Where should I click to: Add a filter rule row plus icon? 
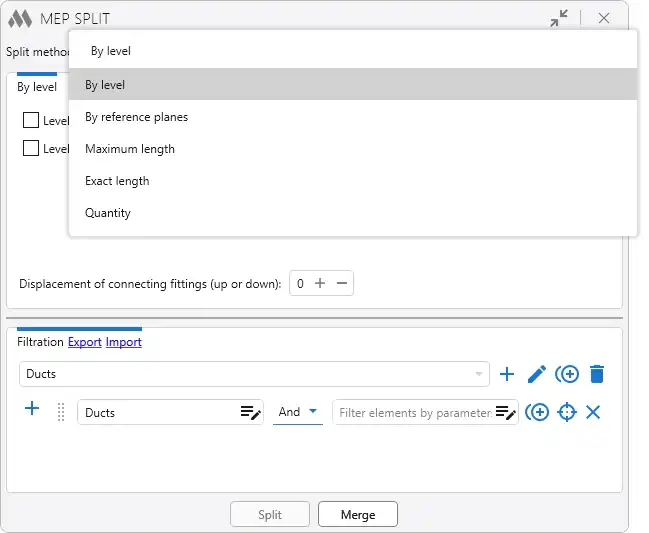tap(32, 409)
